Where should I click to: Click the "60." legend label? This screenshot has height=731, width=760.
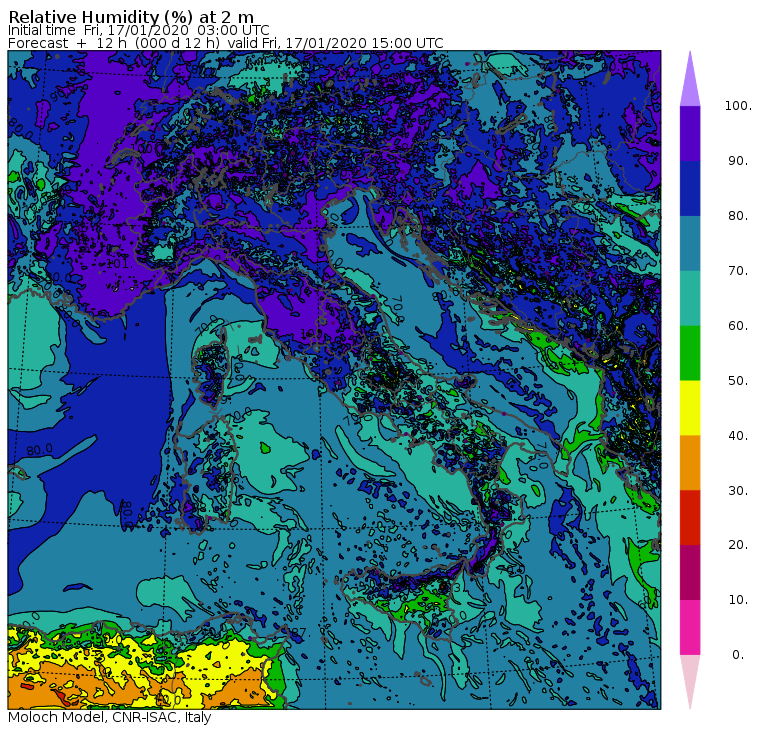(x=738, y=326)
